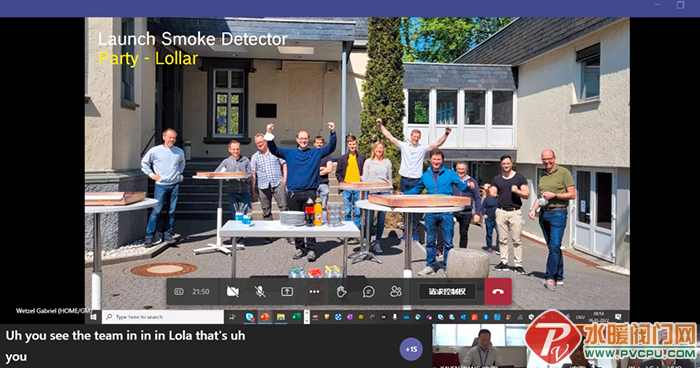Turn on the camera in meeting toolbar
The width and height of the screenshot is (700, 368).
pyautogui.click(x=233, y=292)
